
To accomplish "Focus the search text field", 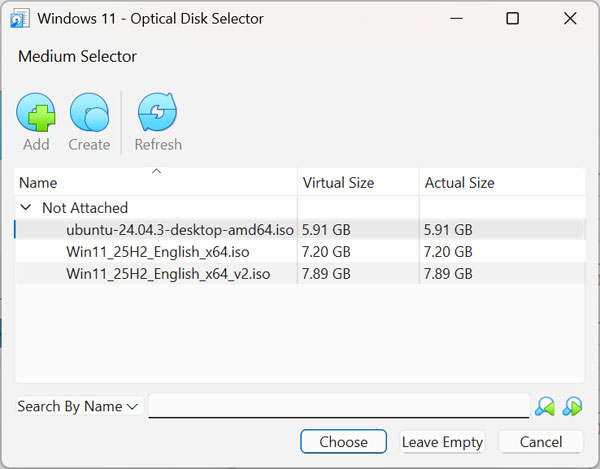I will (339, 406).
